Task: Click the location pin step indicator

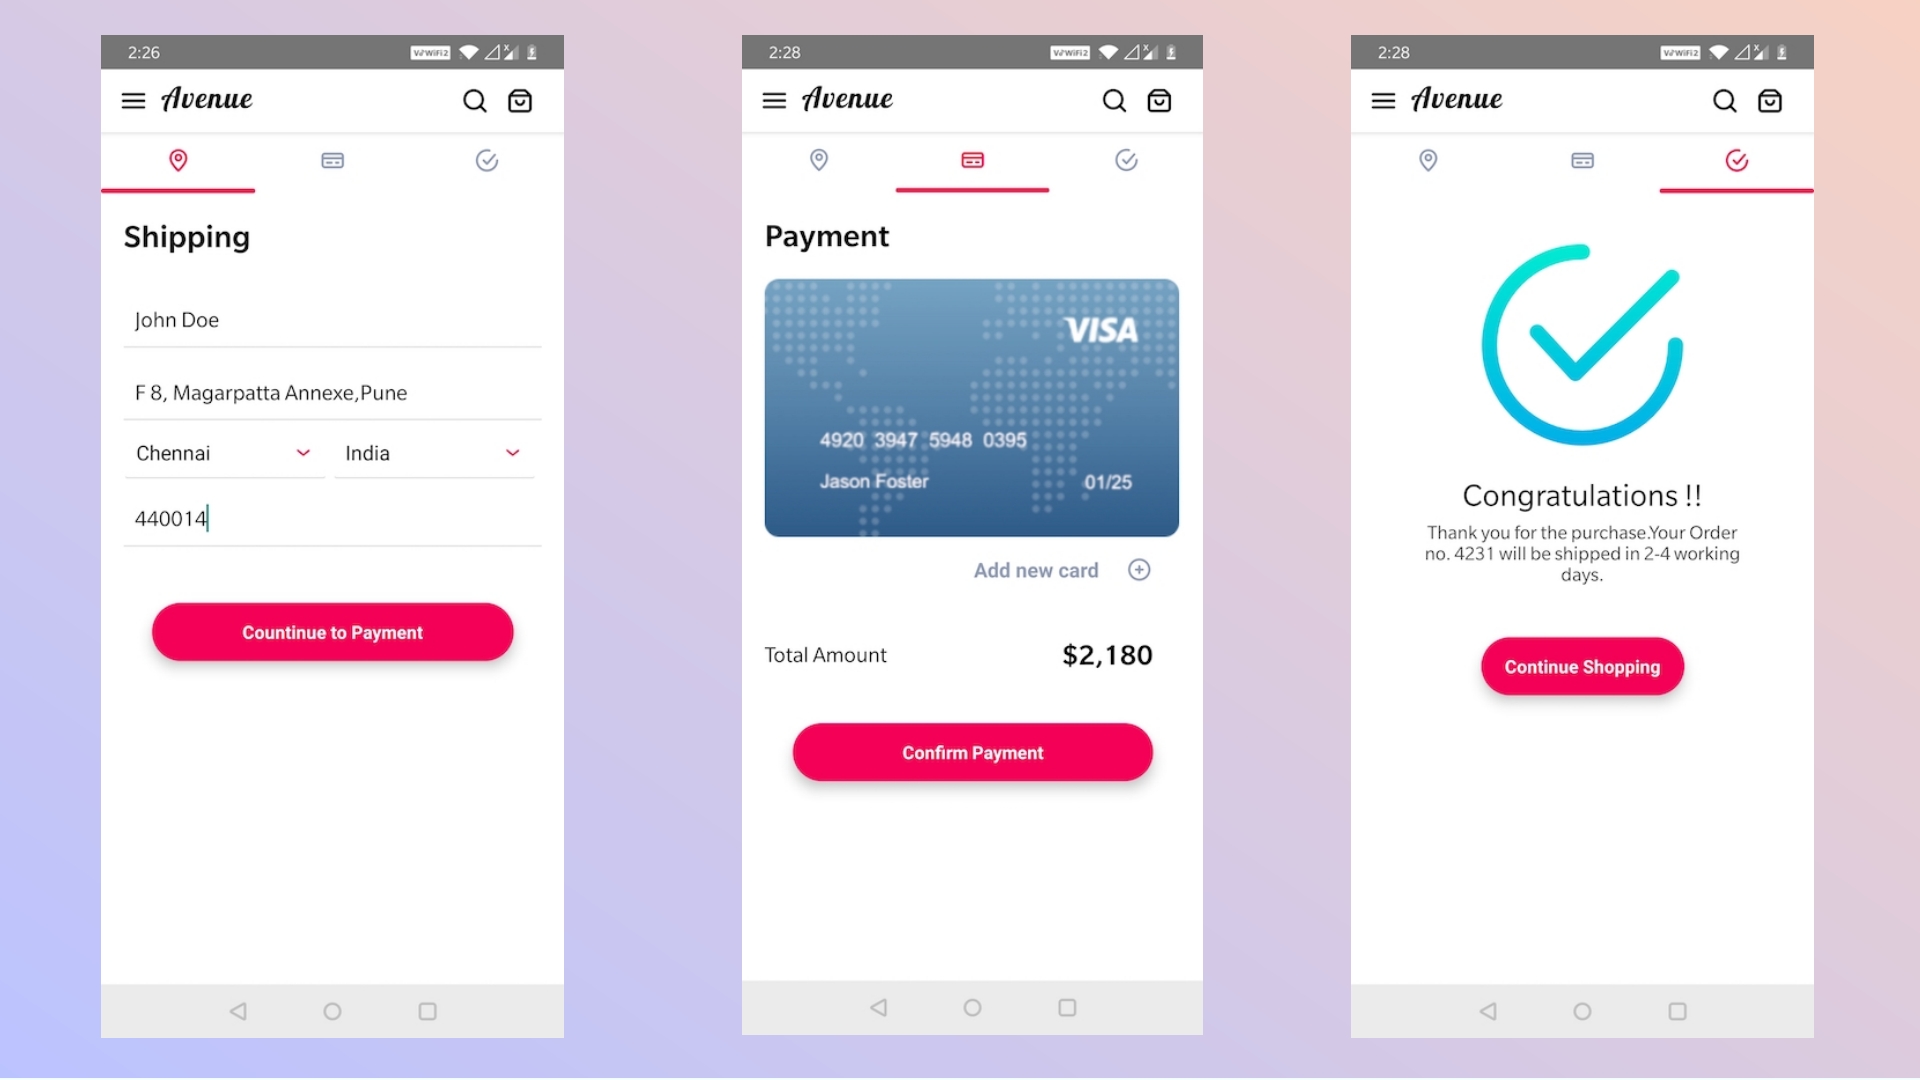Action: tap(177, 161)
